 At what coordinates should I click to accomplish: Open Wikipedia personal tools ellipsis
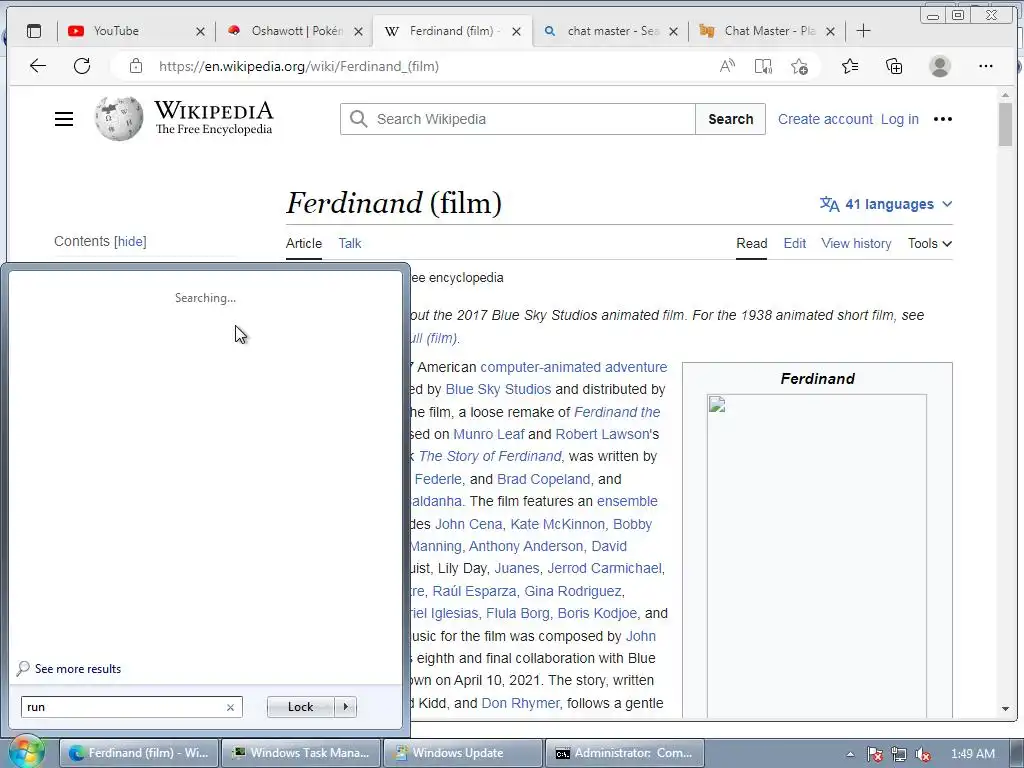(x=942, y=119)
